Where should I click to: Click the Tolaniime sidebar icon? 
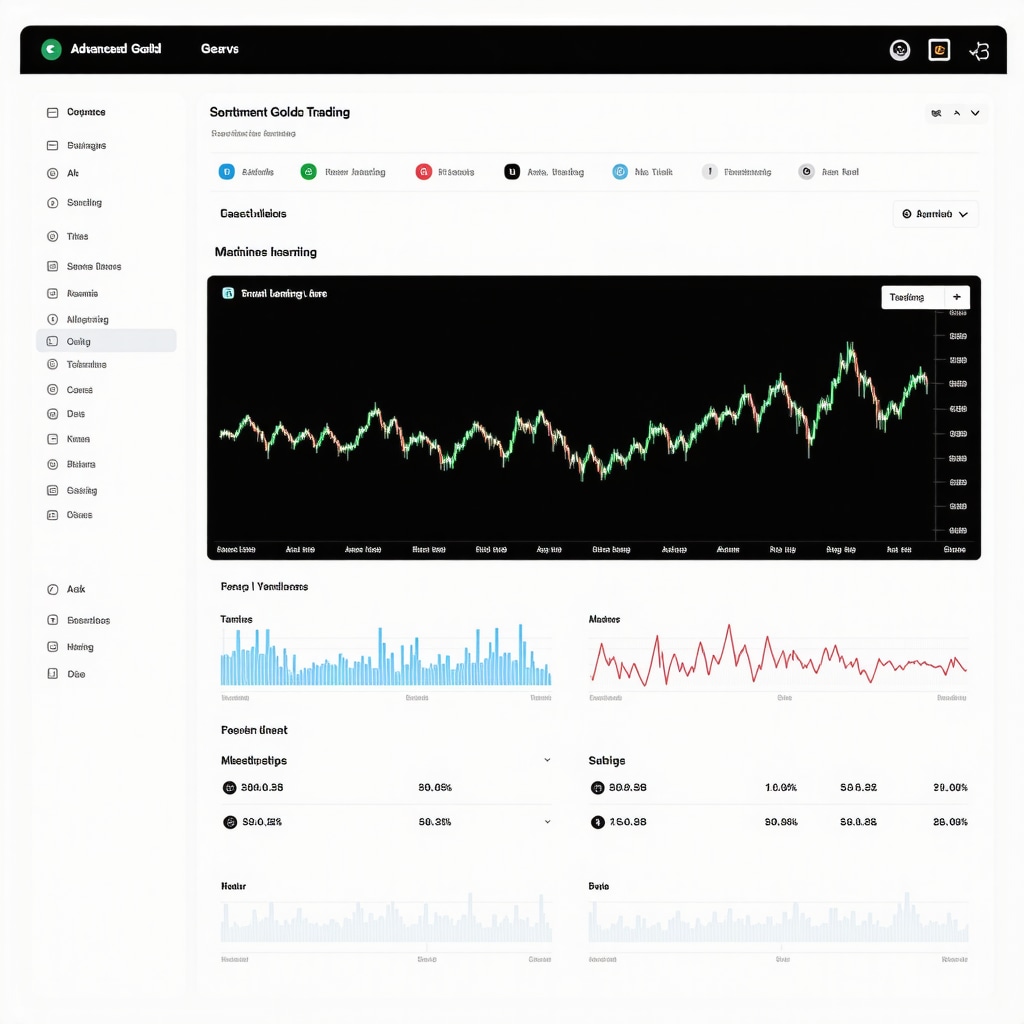point(52,364)
